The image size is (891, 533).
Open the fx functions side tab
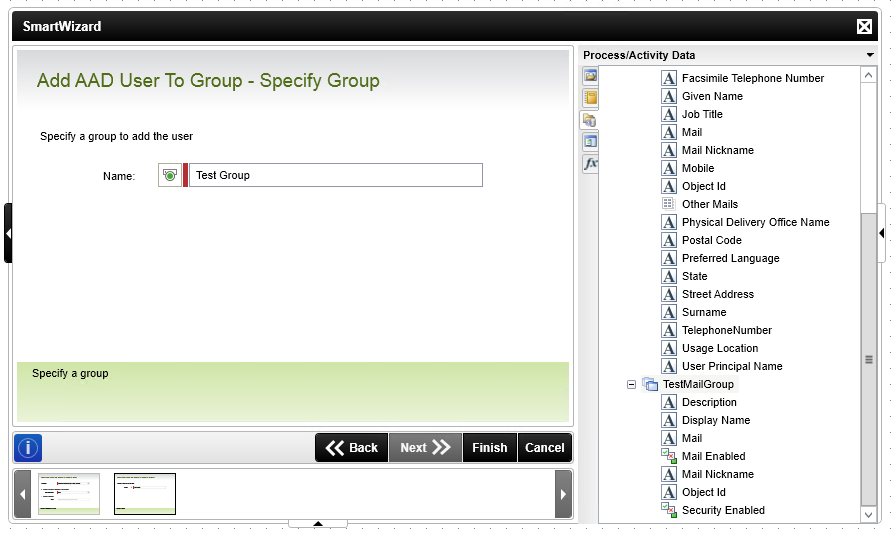[x=590, y=164]
